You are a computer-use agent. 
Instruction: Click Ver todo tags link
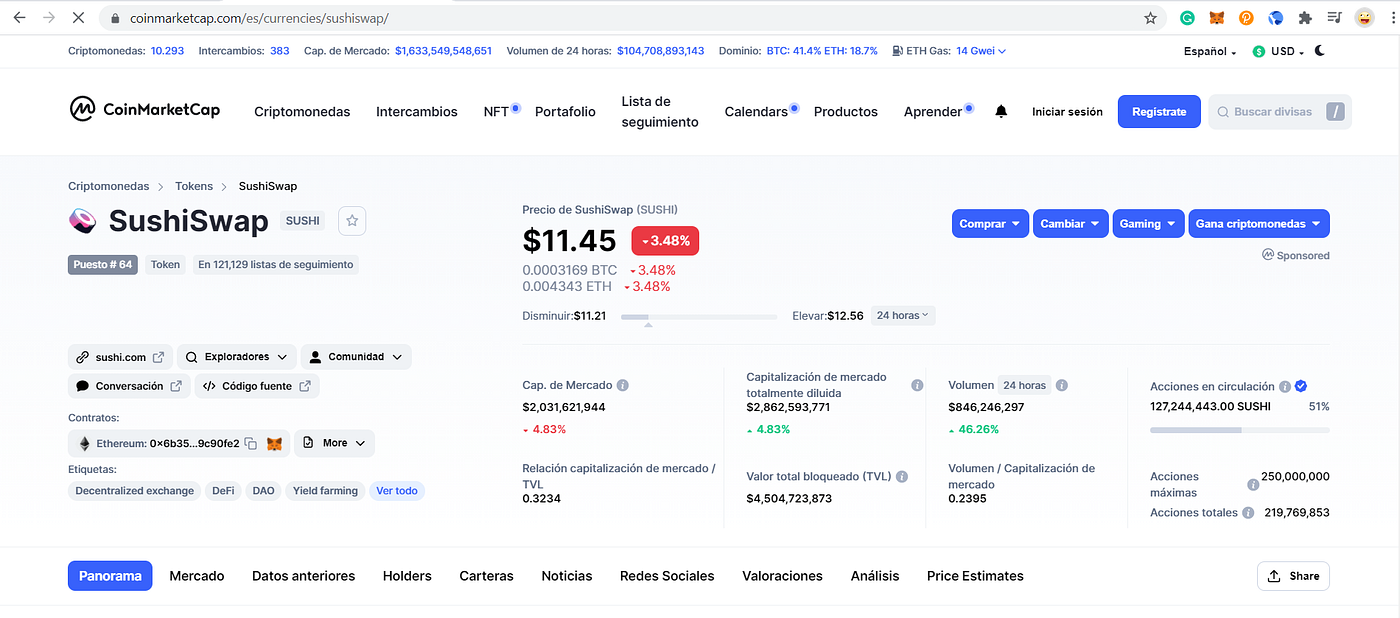[396, 491]
